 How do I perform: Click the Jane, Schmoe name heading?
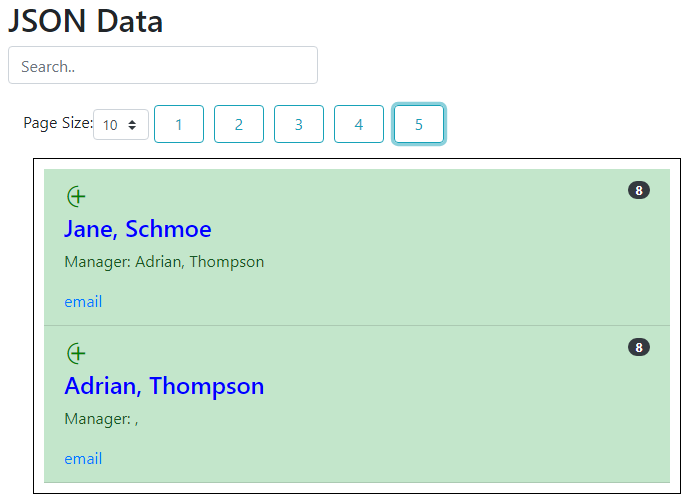click(x=138, y=229)
